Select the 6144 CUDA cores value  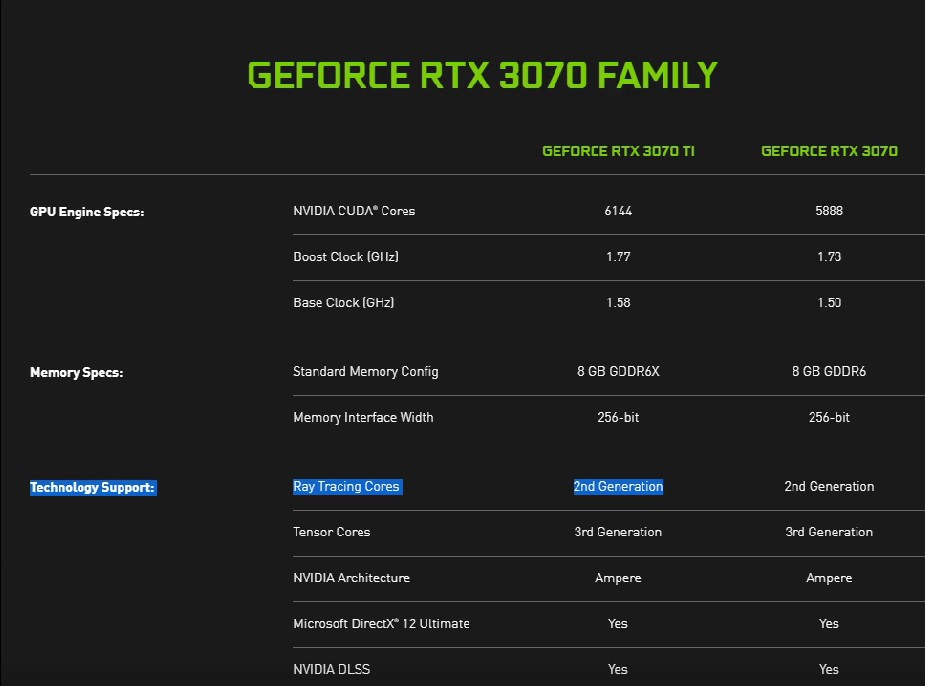(x=618, y=211)
